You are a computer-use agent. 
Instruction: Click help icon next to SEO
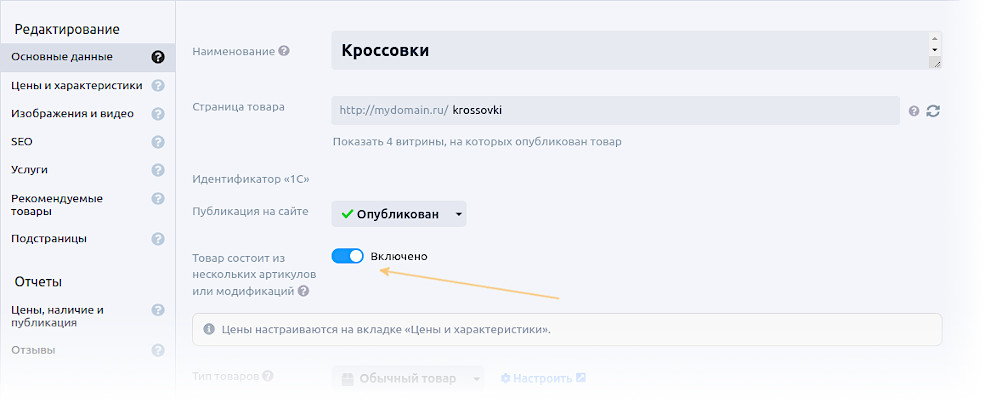pyautogui.click(x=157, y=142)
